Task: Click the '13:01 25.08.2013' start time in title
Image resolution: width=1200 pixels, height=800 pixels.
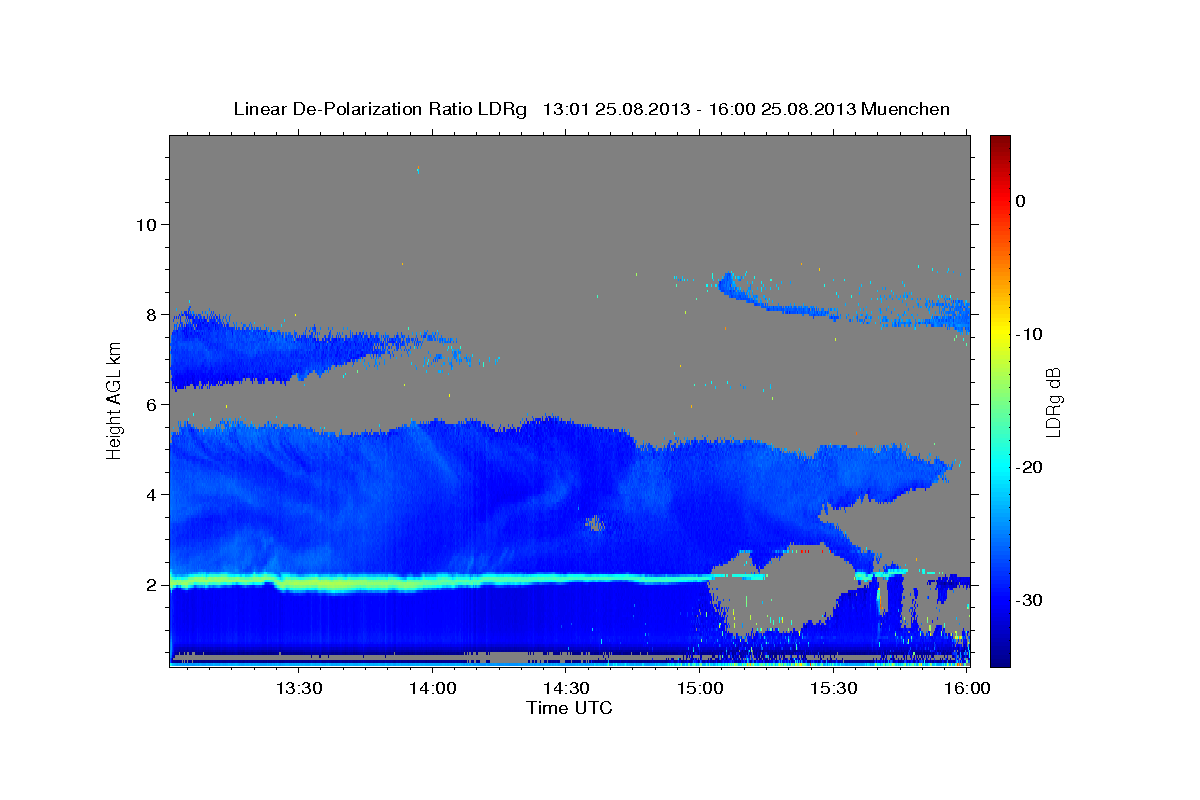Action: [x=615, y=109]
